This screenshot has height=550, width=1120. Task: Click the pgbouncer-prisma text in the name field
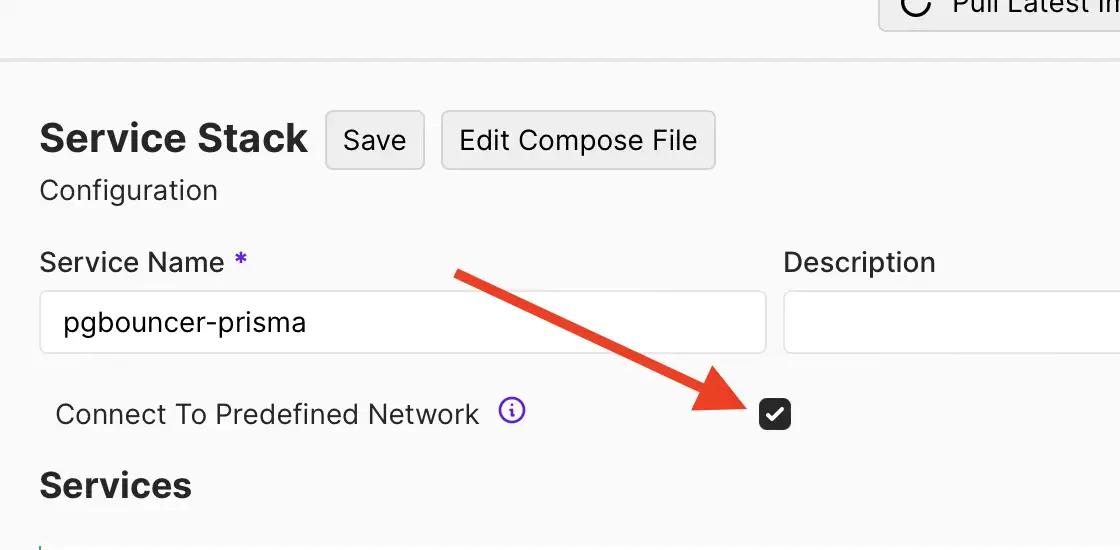click(185, 323)
